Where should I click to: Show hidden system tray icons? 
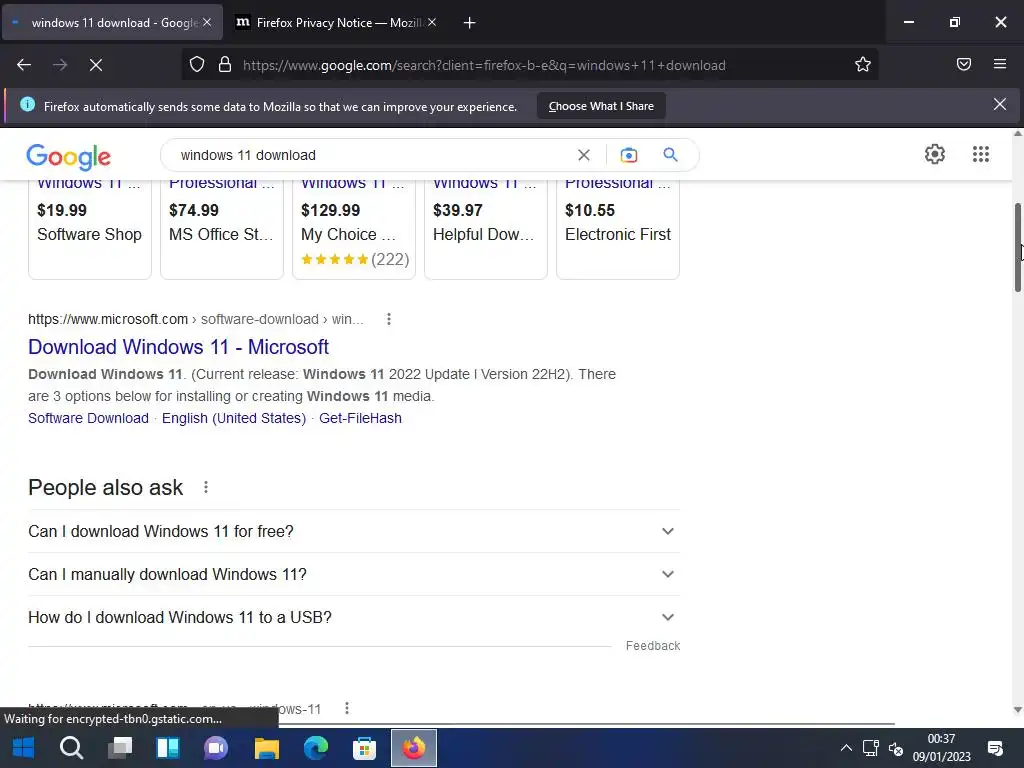pos(846,748)
